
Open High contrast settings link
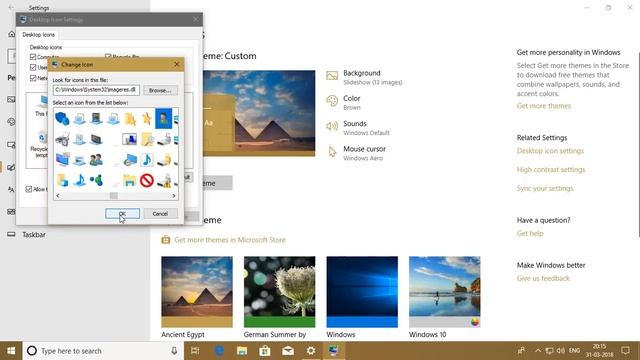pyautogui.click(x=551, y=170)
